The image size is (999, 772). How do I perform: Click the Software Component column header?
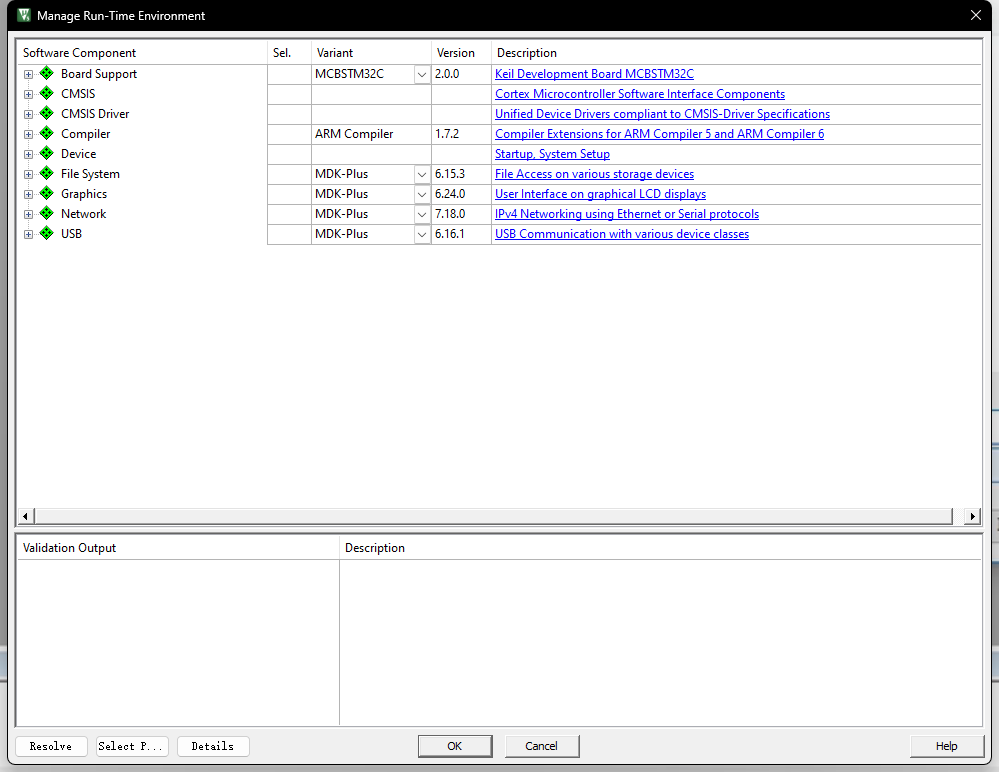(142, 53)
